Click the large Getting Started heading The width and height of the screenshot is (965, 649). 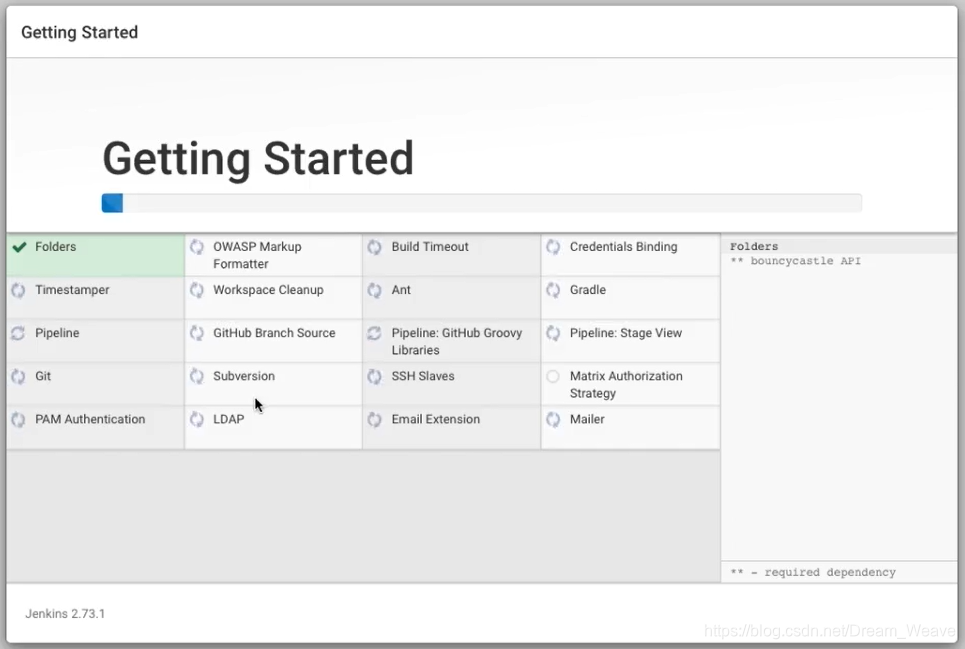click(258, 159)
